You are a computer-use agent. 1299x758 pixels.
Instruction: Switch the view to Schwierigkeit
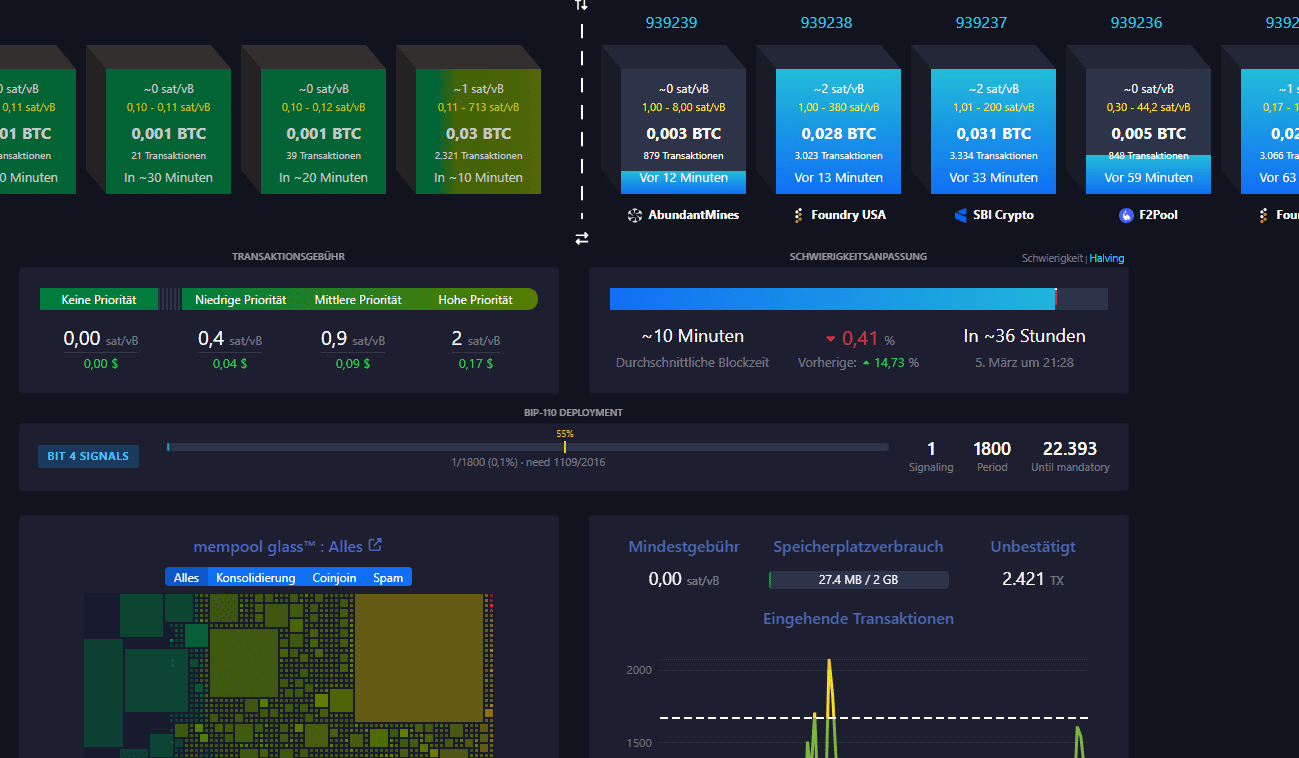pos(1053,258)
